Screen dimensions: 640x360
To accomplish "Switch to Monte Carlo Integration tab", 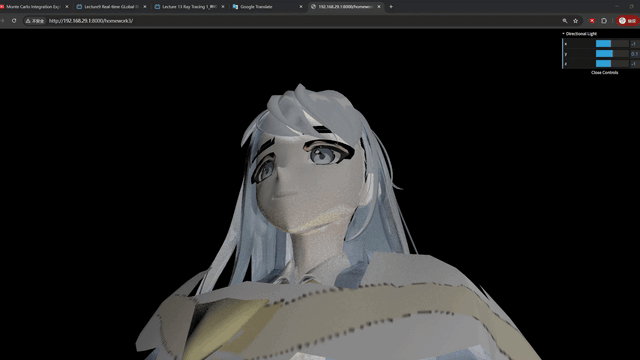I will click(33, 7).
